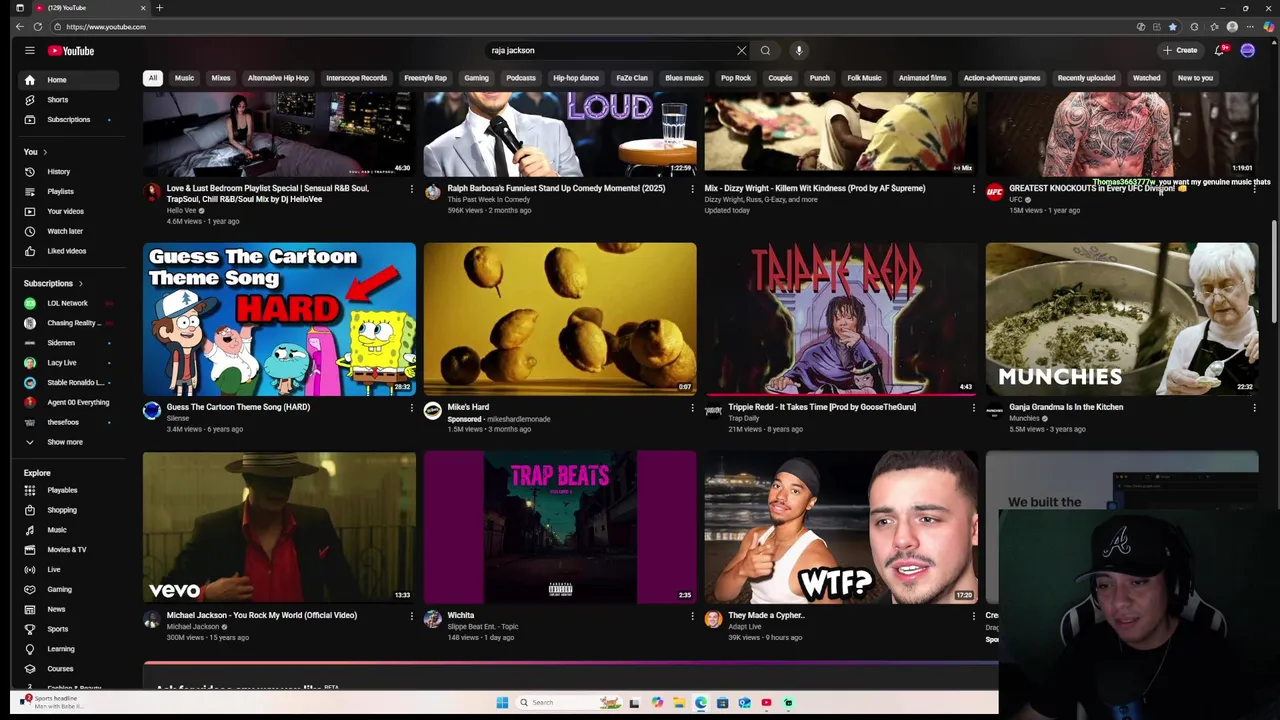Open Playables under Explore

click(68, 490)
